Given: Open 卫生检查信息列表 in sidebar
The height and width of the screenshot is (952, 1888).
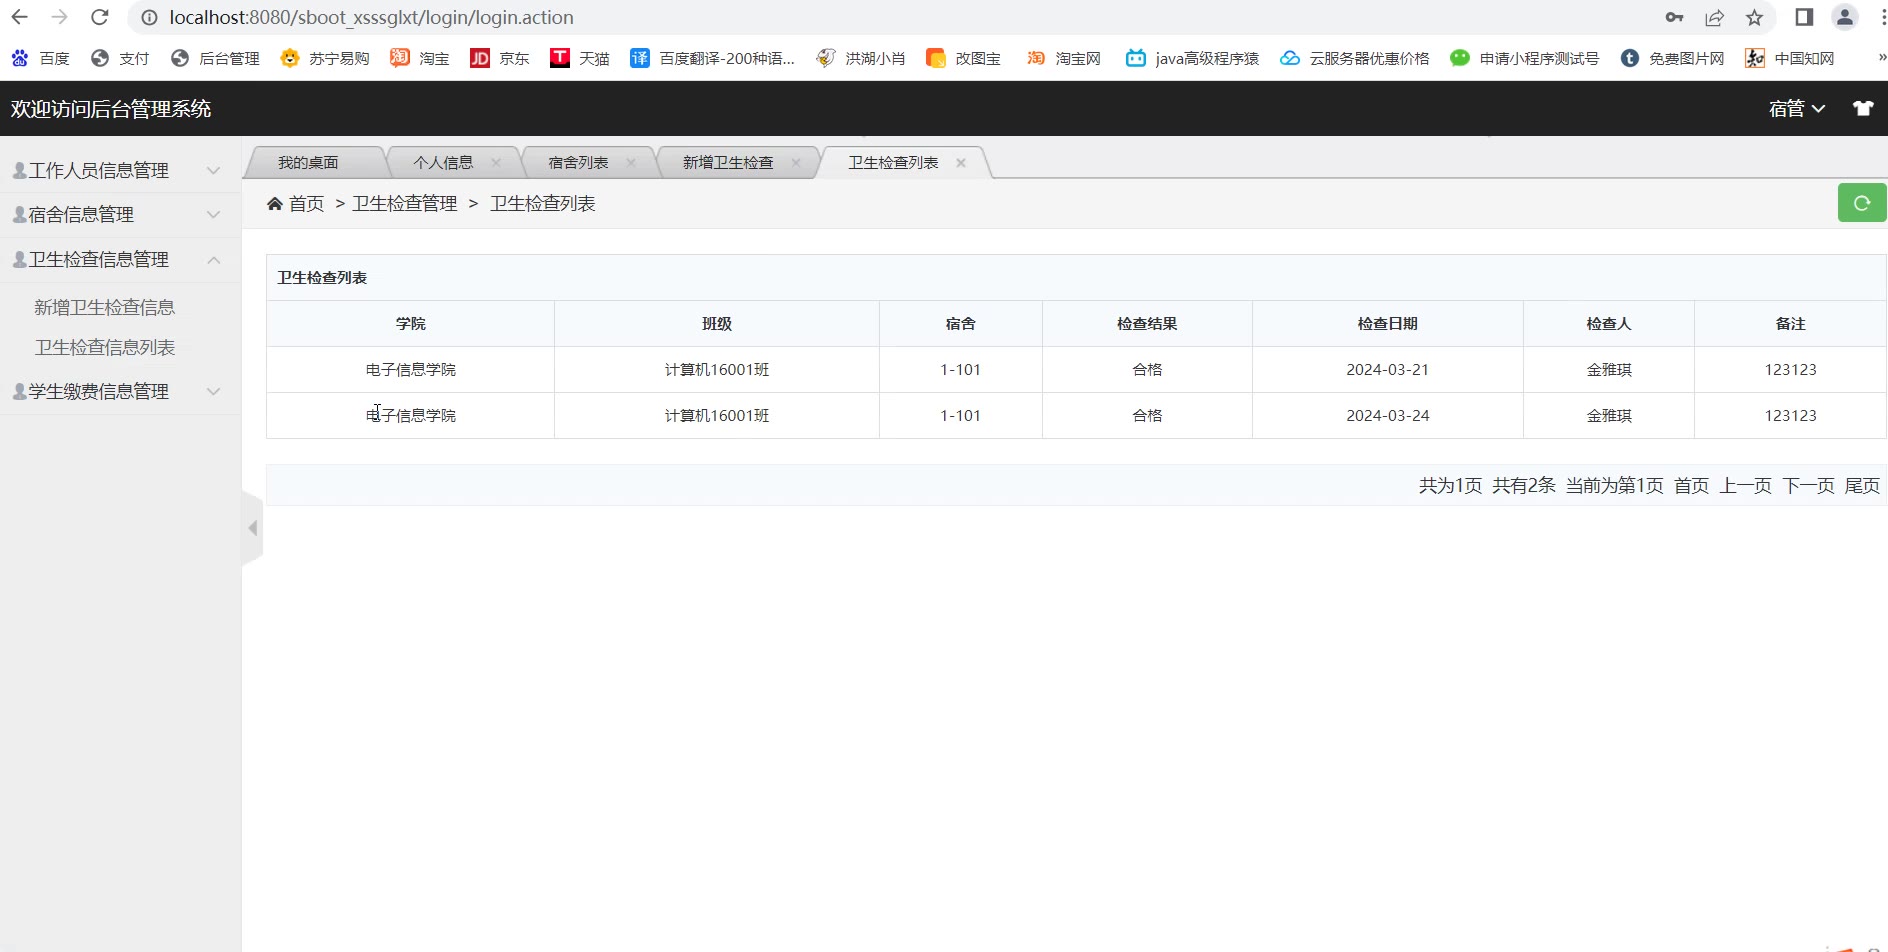Looking at the screenshot, I should (x=105, y=347).
